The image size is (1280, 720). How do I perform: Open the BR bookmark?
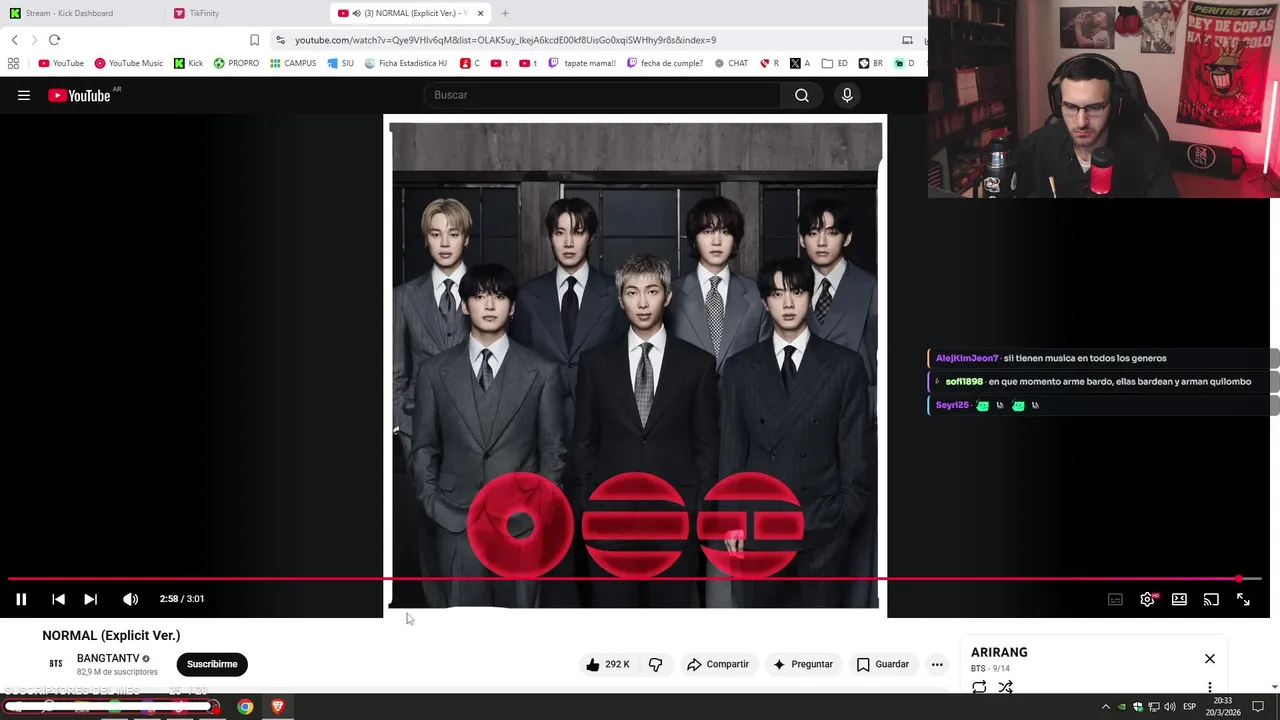(871, 63)
